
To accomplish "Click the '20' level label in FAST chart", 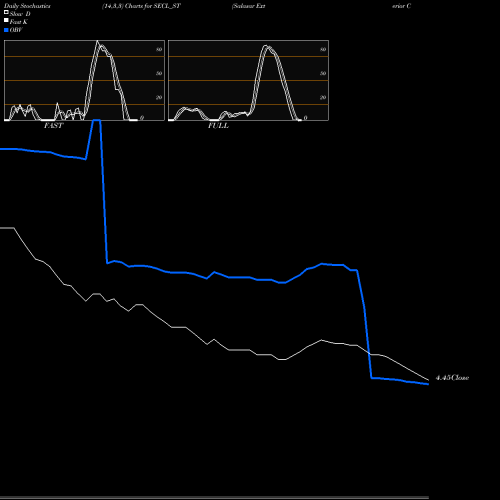I will [159, 97].
